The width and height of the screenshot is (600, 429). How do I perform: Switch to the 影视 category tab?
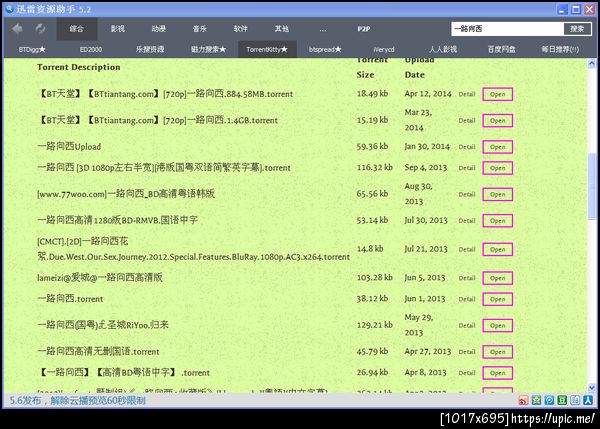[x=117, y=29]
